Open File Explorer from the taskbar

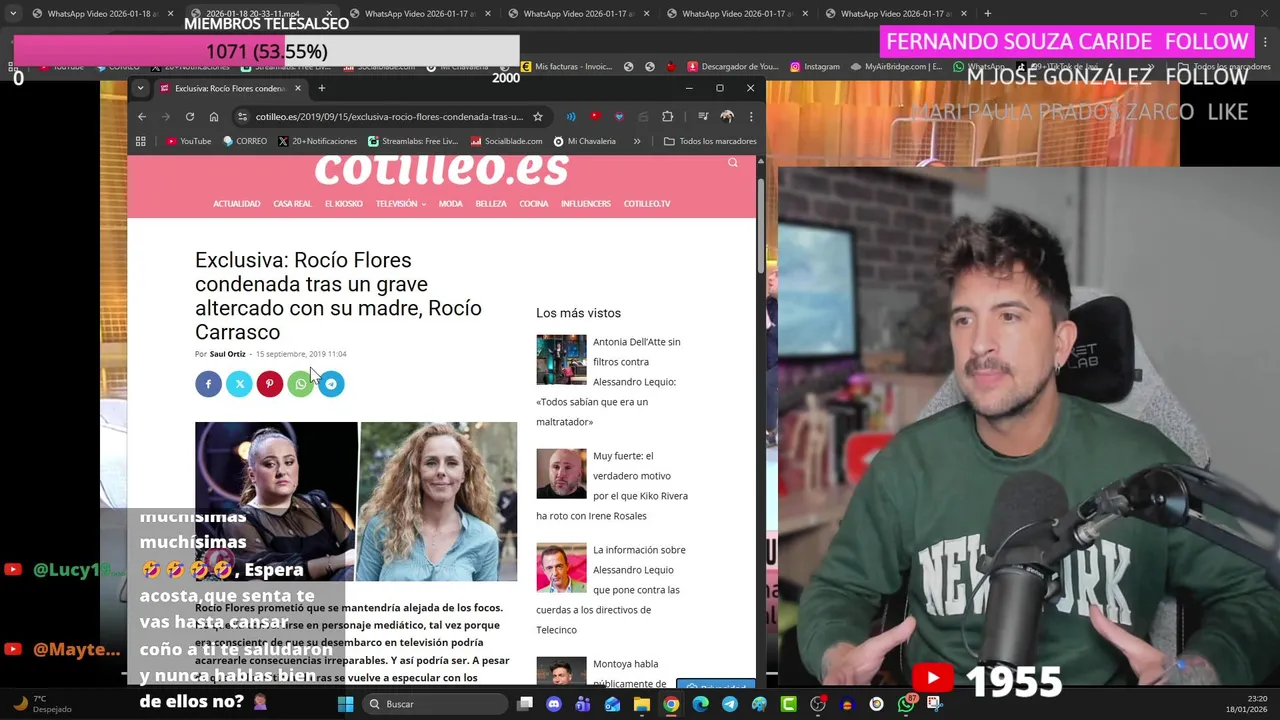coord(642,704)
